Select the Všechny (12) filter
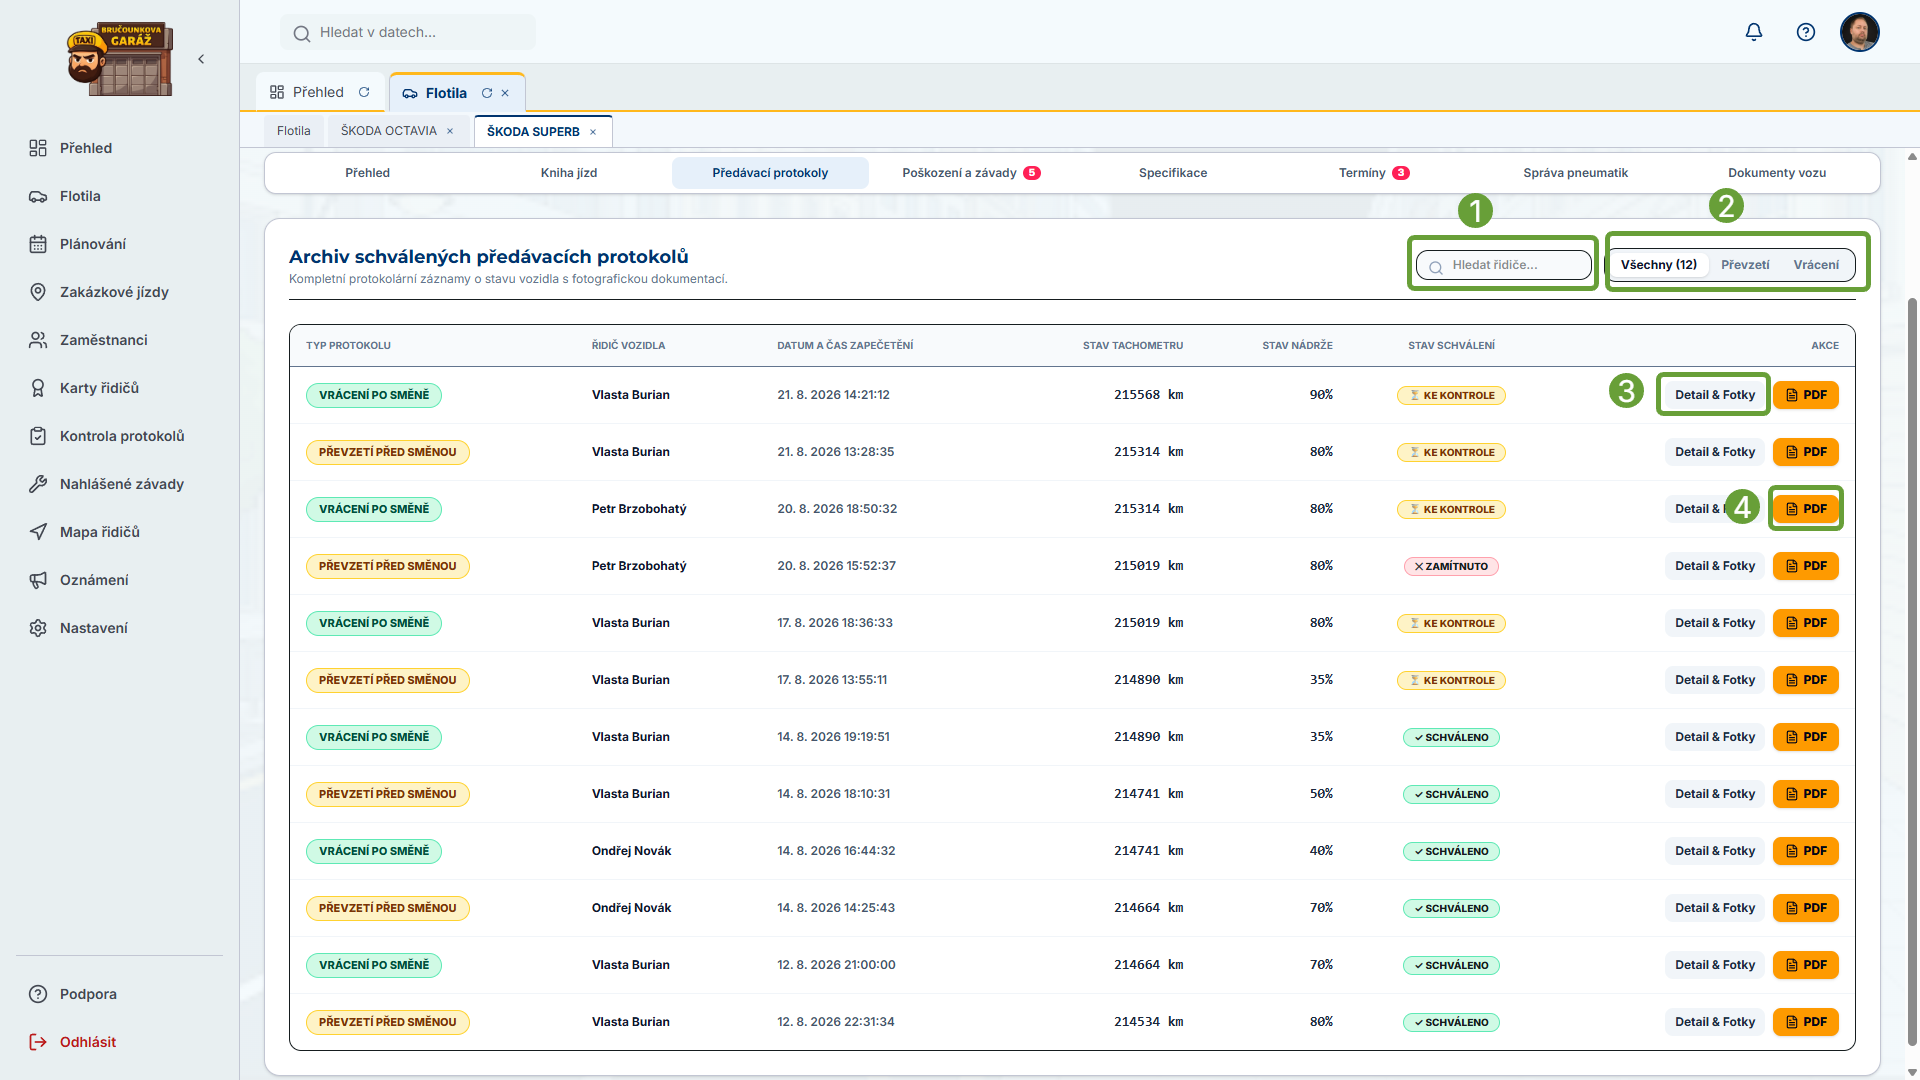 point(1659,265)
